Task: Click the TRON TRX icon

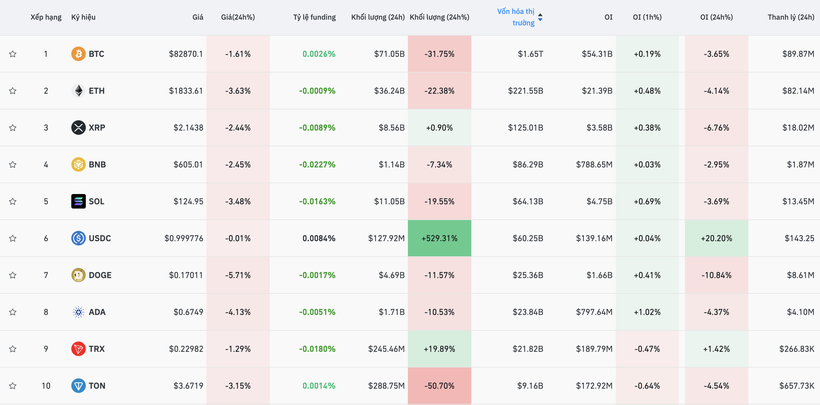Action: (x=78, y=349)
